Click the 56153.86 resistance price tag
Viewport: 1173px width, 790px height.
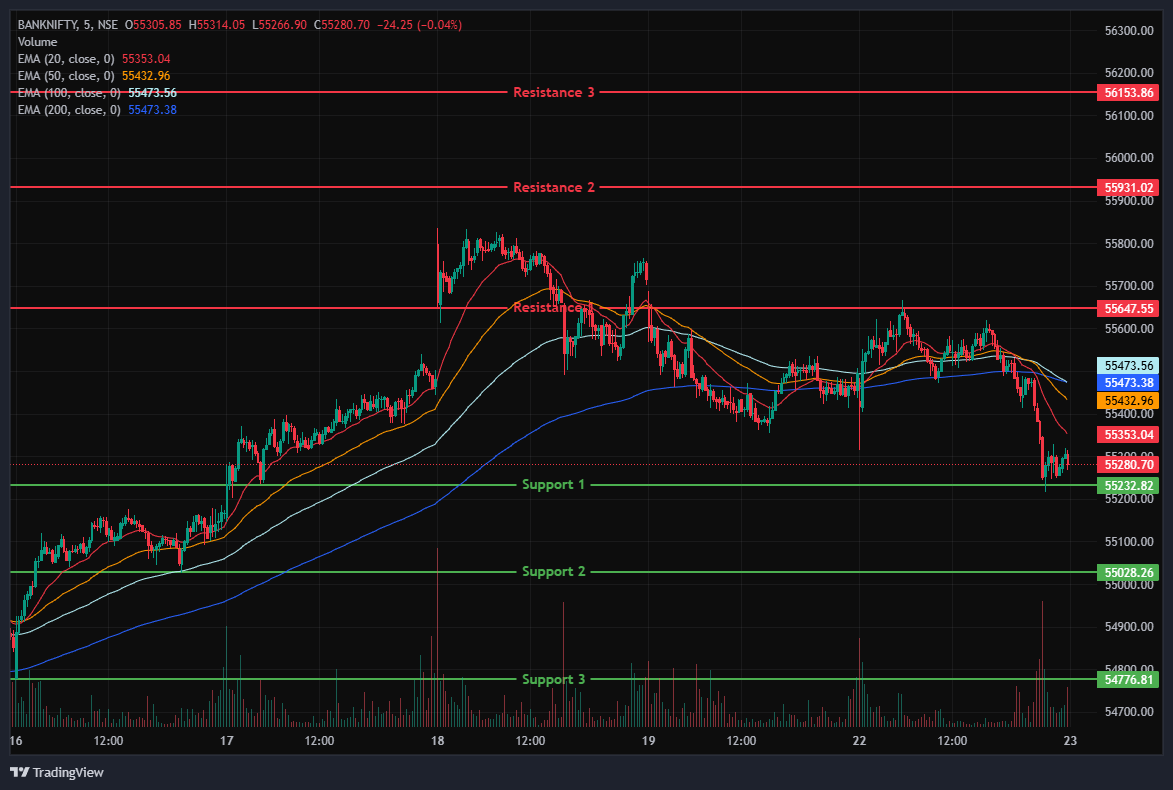(x=1128, y=93)
